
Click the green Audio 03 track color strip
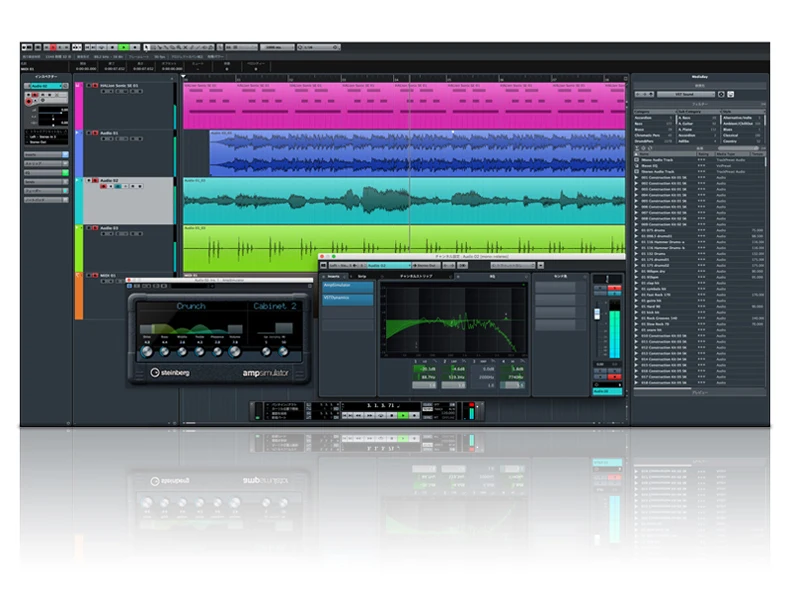tap(79, 248)
